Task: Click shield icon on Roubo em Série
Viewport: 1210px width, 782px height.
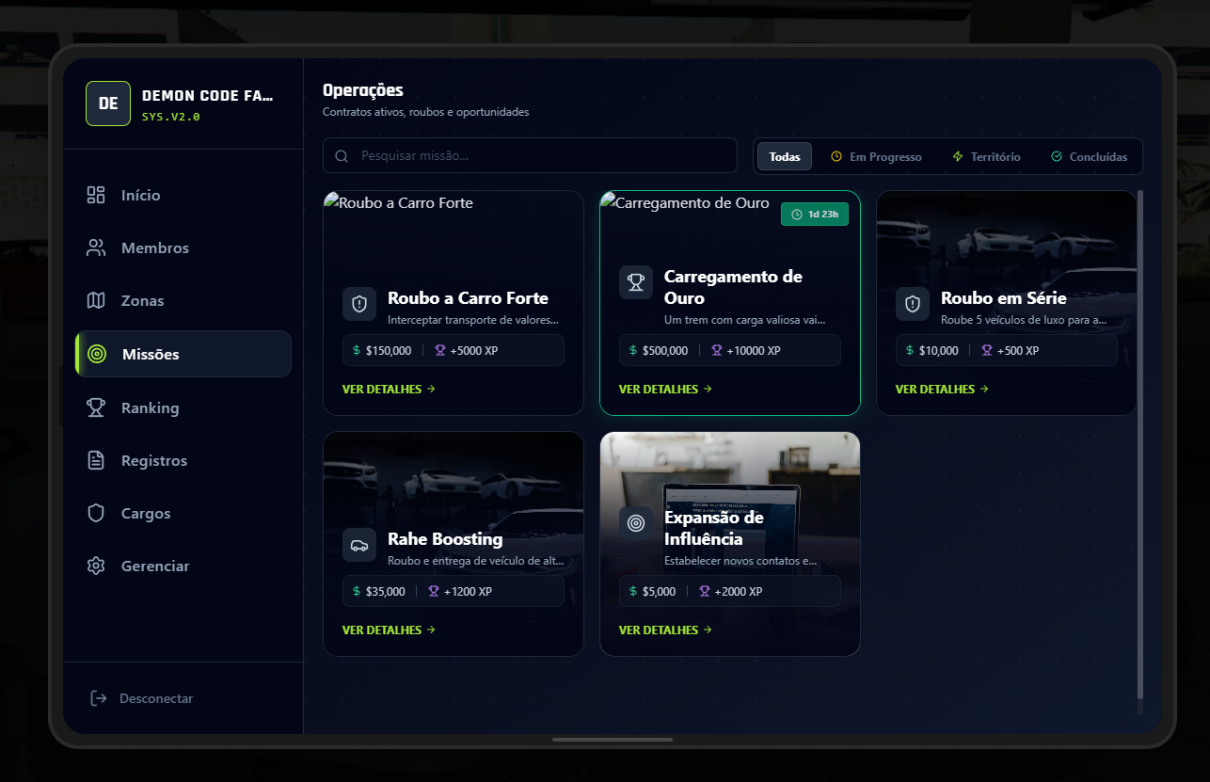Action: pyautogui.click(x=912, y=304)
